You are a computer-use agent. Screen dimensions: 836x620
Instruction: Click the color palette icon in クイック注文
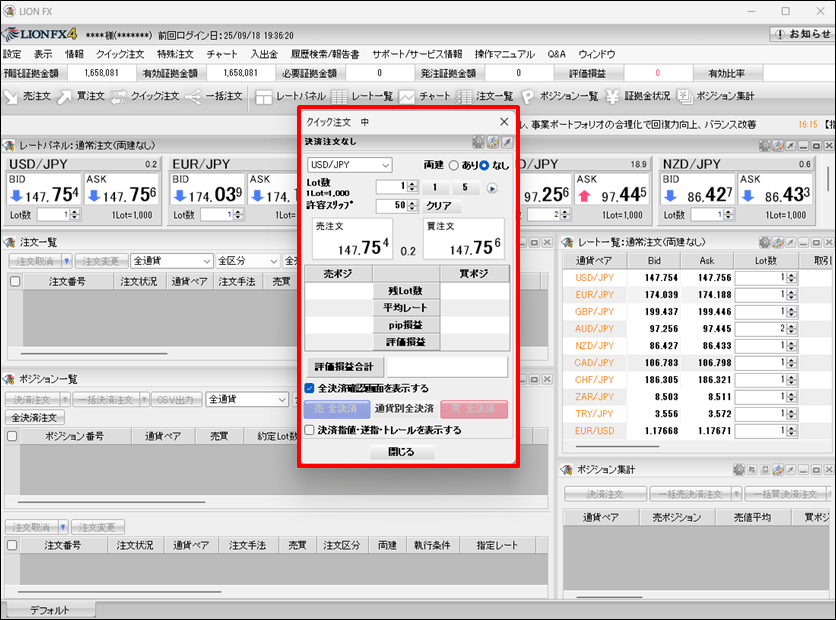(x=492, y=143)
